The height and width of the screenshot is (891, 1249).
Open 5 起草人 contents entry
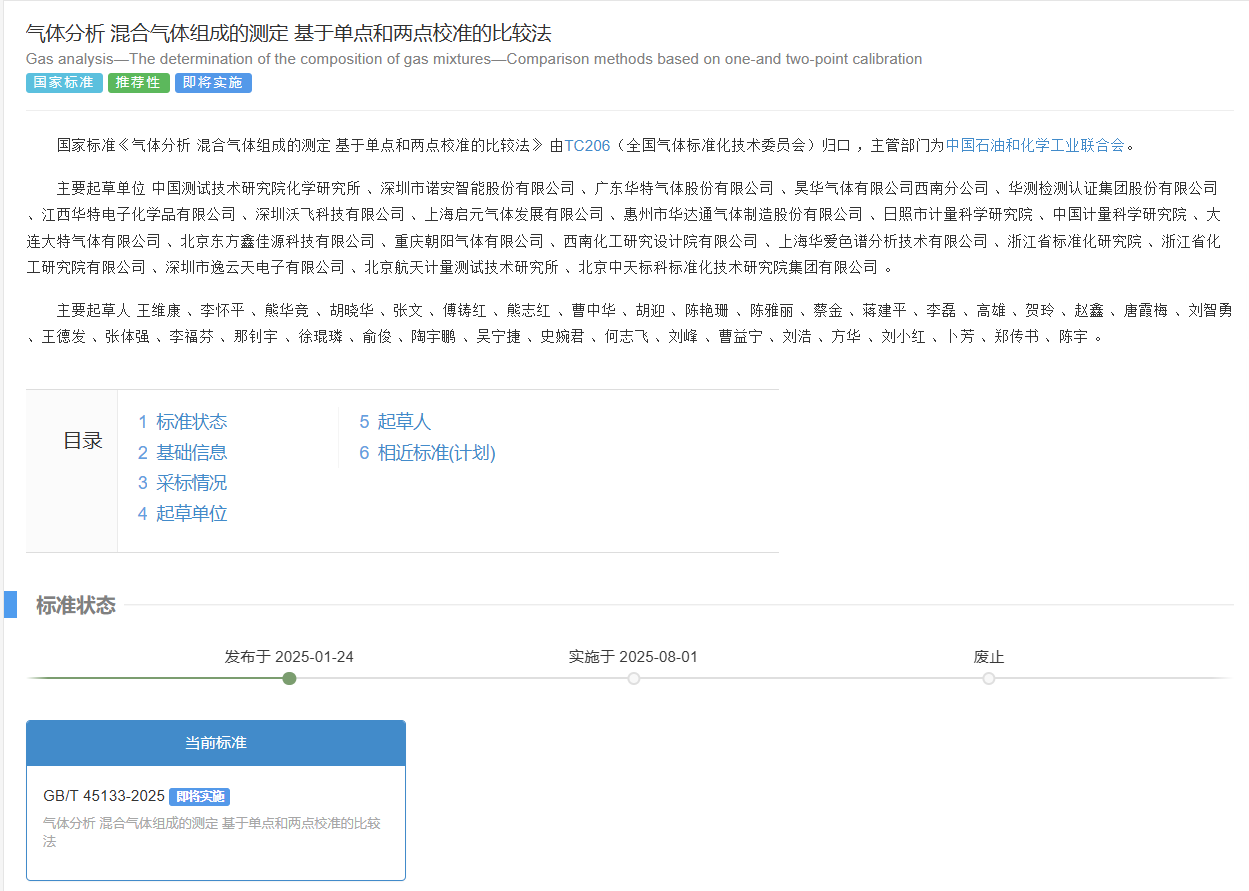click(394, 422)
